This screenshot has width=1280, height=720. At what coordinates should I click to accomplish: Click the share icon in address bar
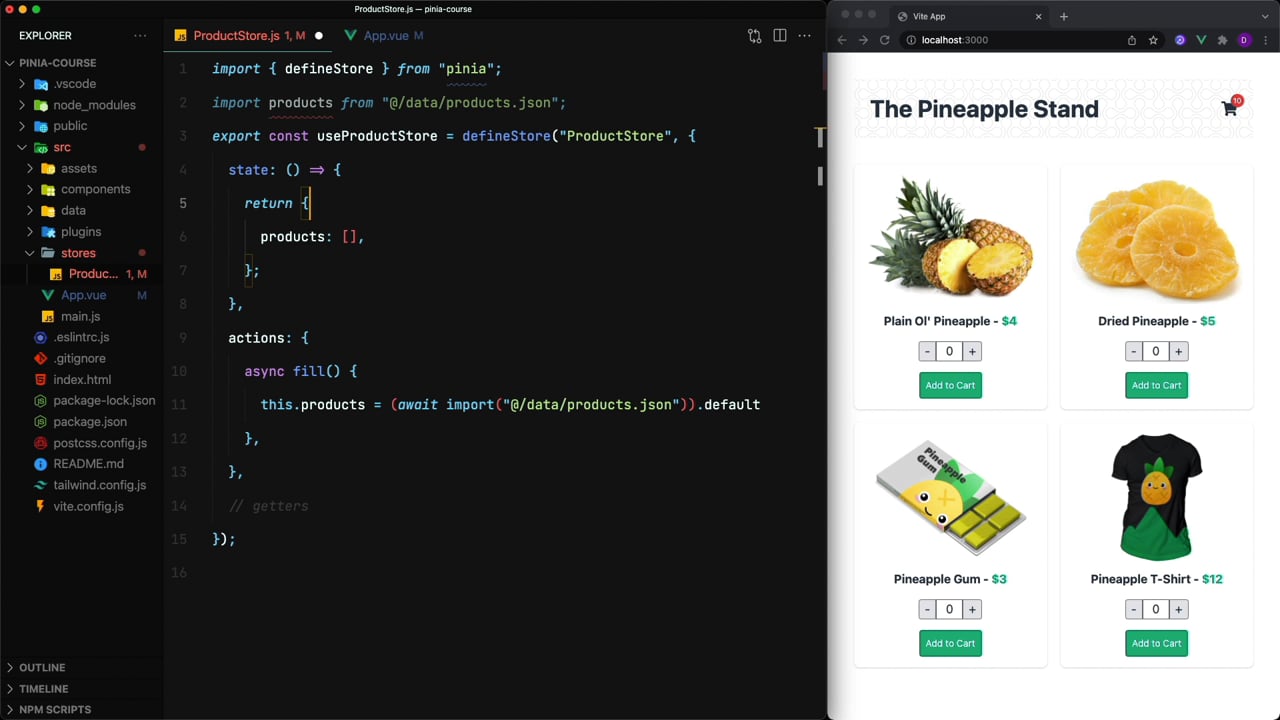(x=1132, y=40)
